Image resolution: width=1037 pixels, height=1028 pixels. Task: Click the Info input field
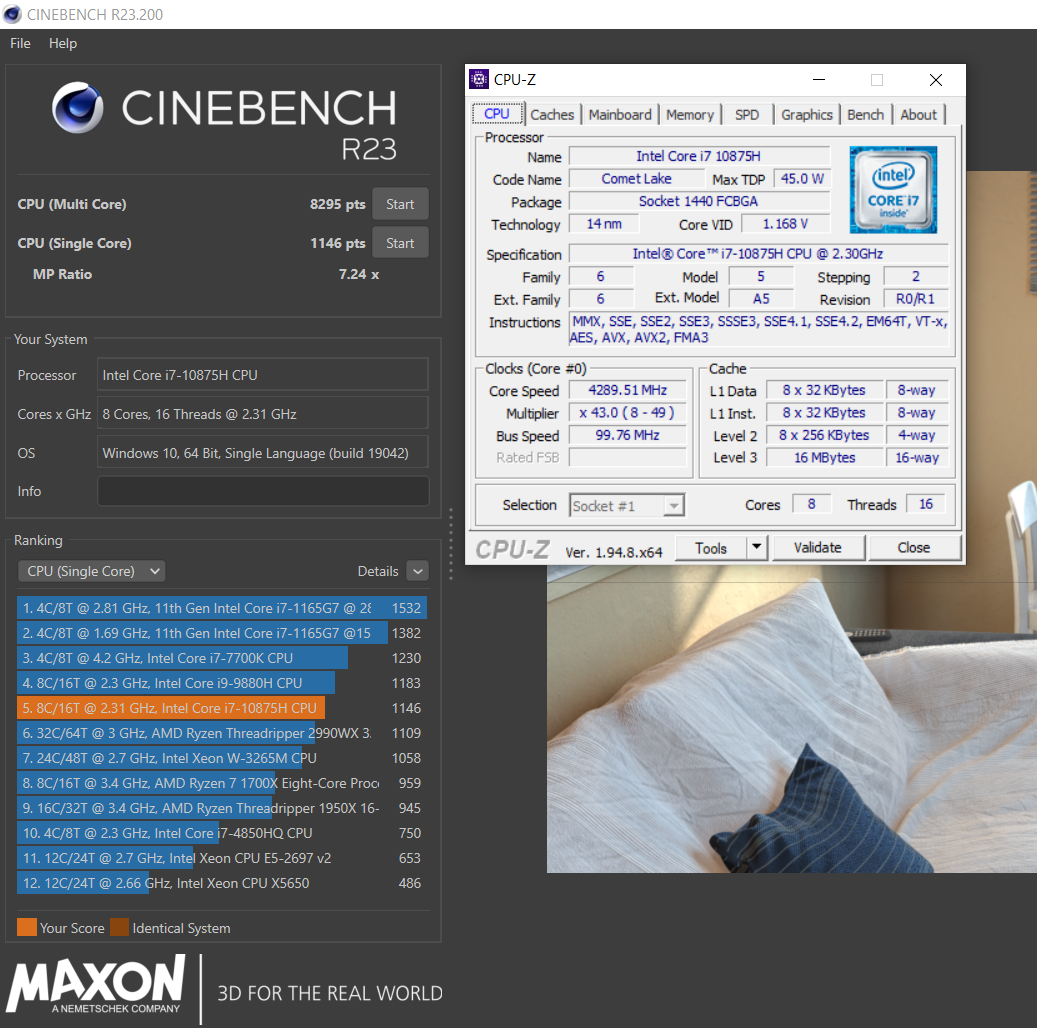(263, 492)
